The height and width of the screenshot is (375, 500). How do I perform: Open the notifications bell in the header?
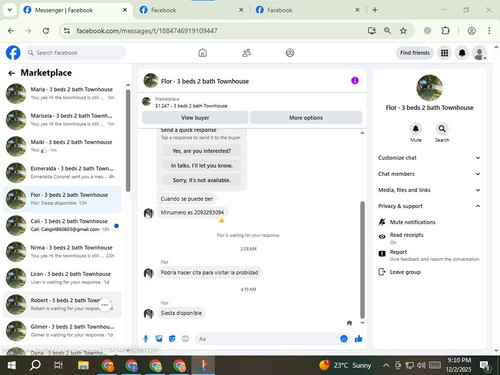tap(462, 53)
